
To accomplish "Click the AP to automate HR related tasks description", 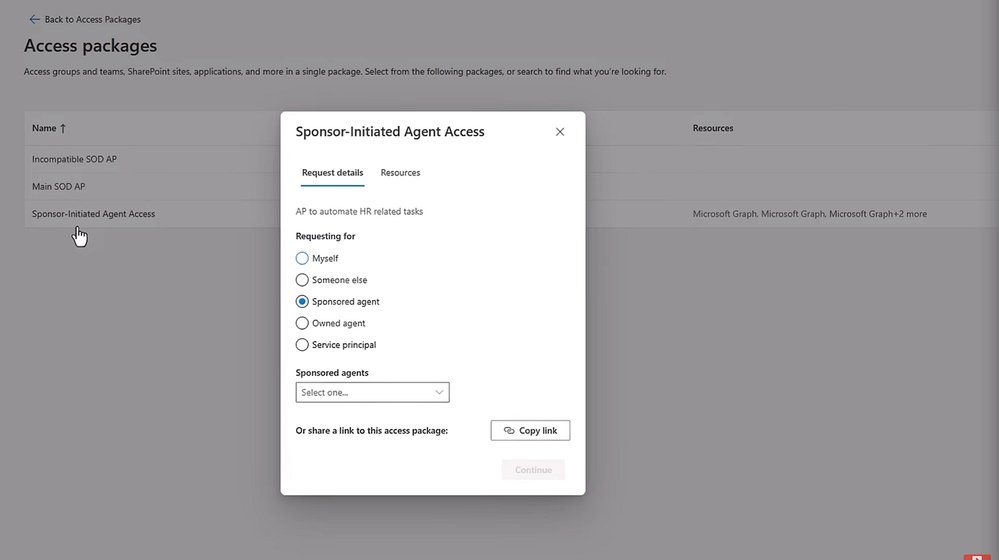I will [359, 212].
